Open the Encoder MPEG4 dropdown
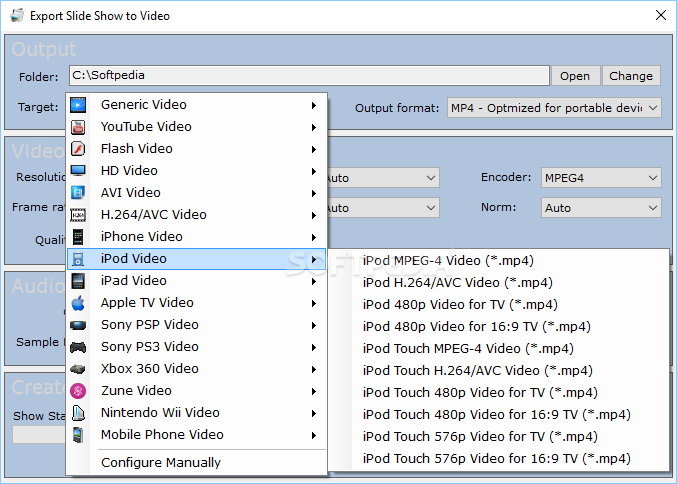 pyautogui.click(x=601, y=178)
